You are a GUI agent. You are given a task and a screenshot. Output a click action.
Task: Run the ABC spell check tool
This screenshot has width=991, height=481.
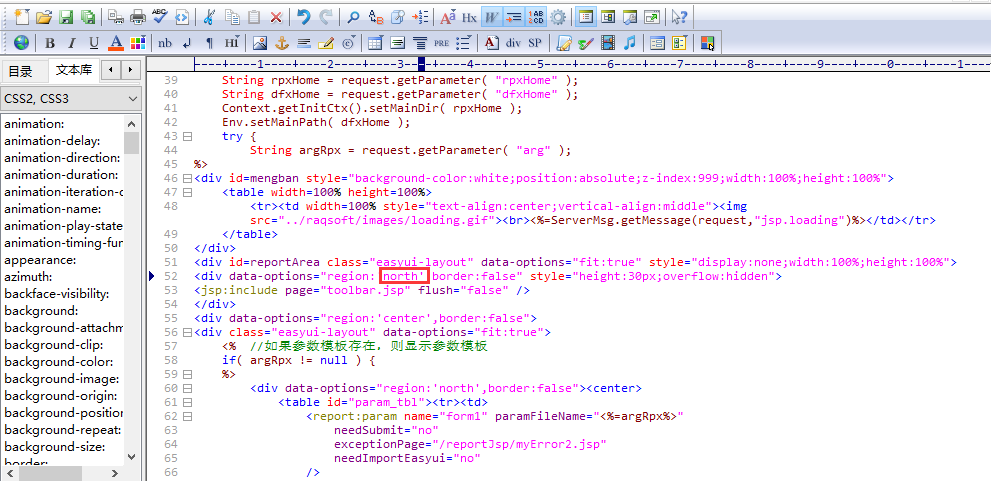coord(160,17)
